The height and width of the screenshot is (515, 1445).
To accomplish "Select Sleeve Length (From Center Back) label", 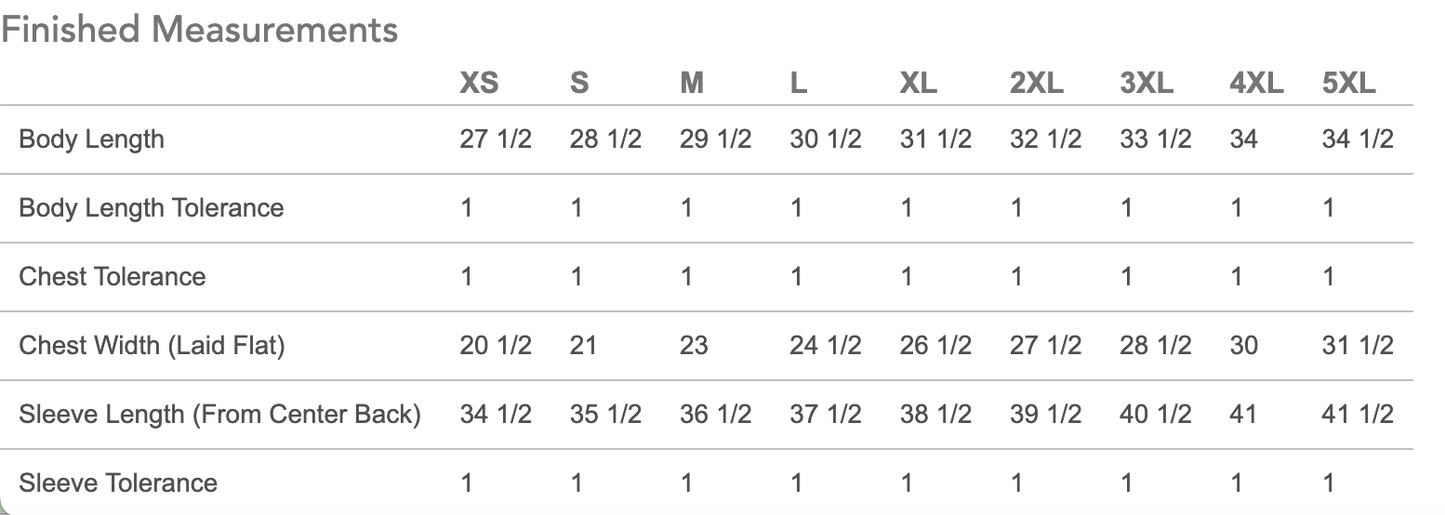I will (220, 414).
